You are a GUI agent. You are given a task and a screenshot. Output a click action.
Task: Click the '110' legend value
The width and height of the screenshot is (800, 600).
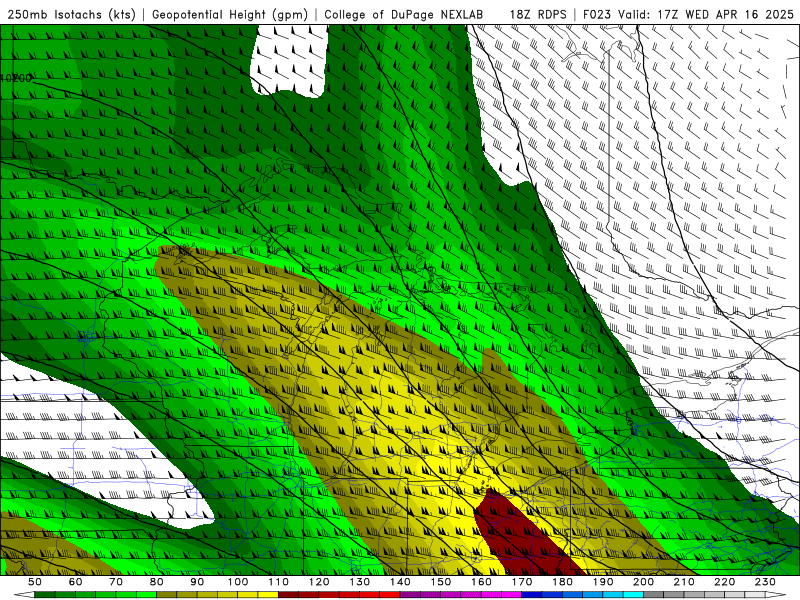pos(279,582)
